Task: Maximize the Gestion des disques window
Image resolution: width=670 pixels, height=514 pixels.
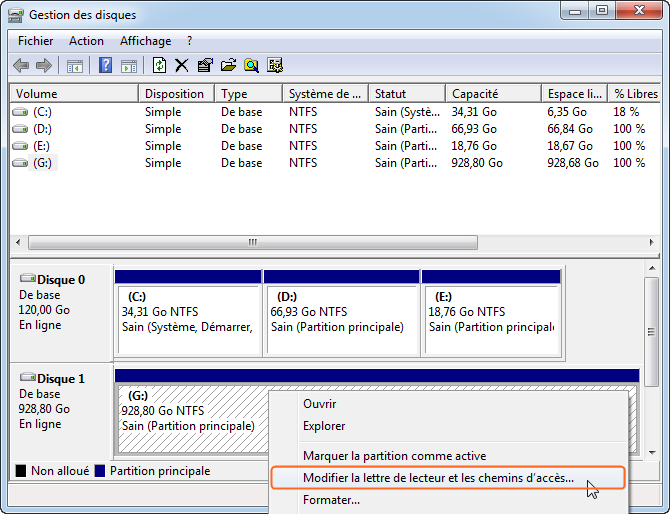Action: tap(602, 10)
